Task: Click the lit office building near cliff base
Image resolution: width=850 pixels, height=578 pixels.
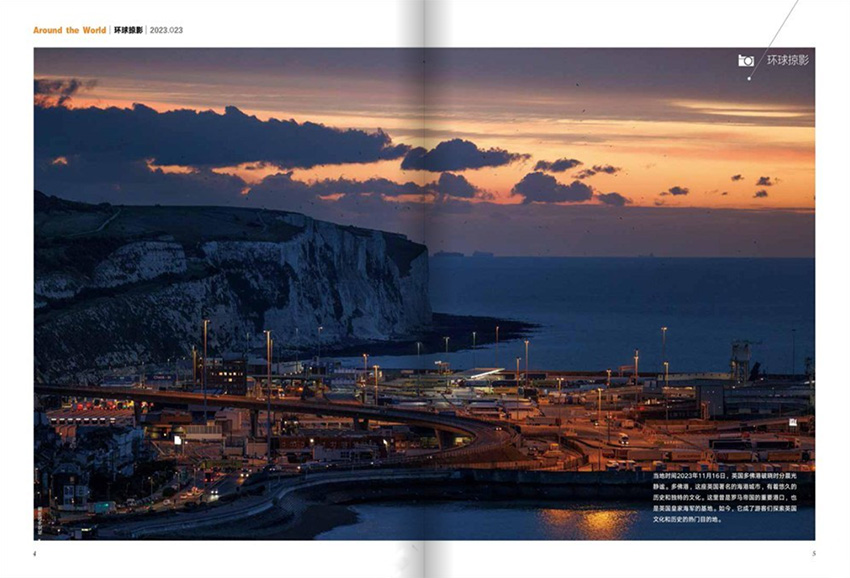Action: 227,375
